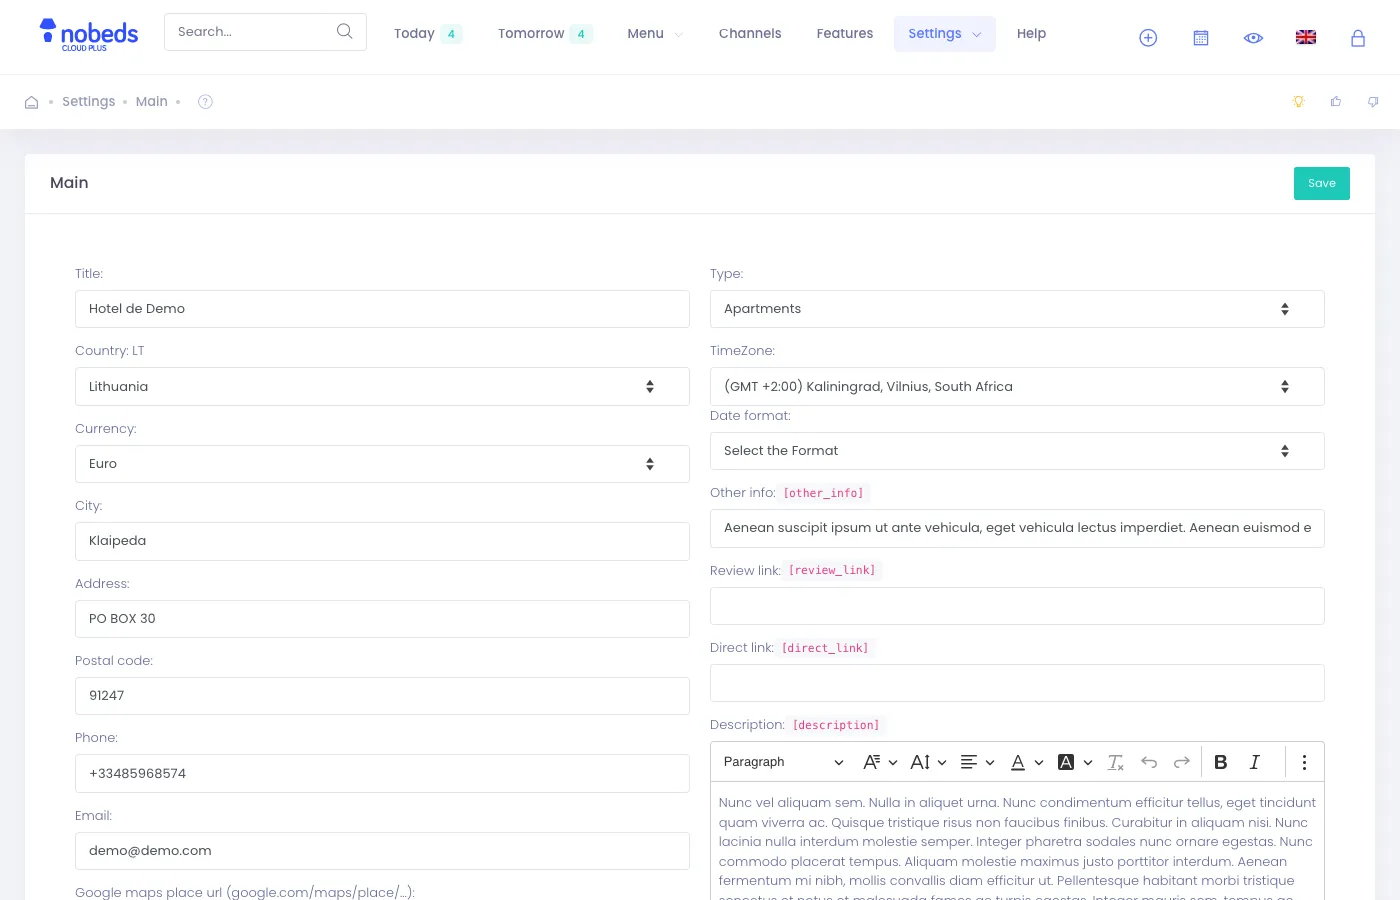1400x900 pixels.
Task: Click remove formatting icon
Action: coord(1116,762)
